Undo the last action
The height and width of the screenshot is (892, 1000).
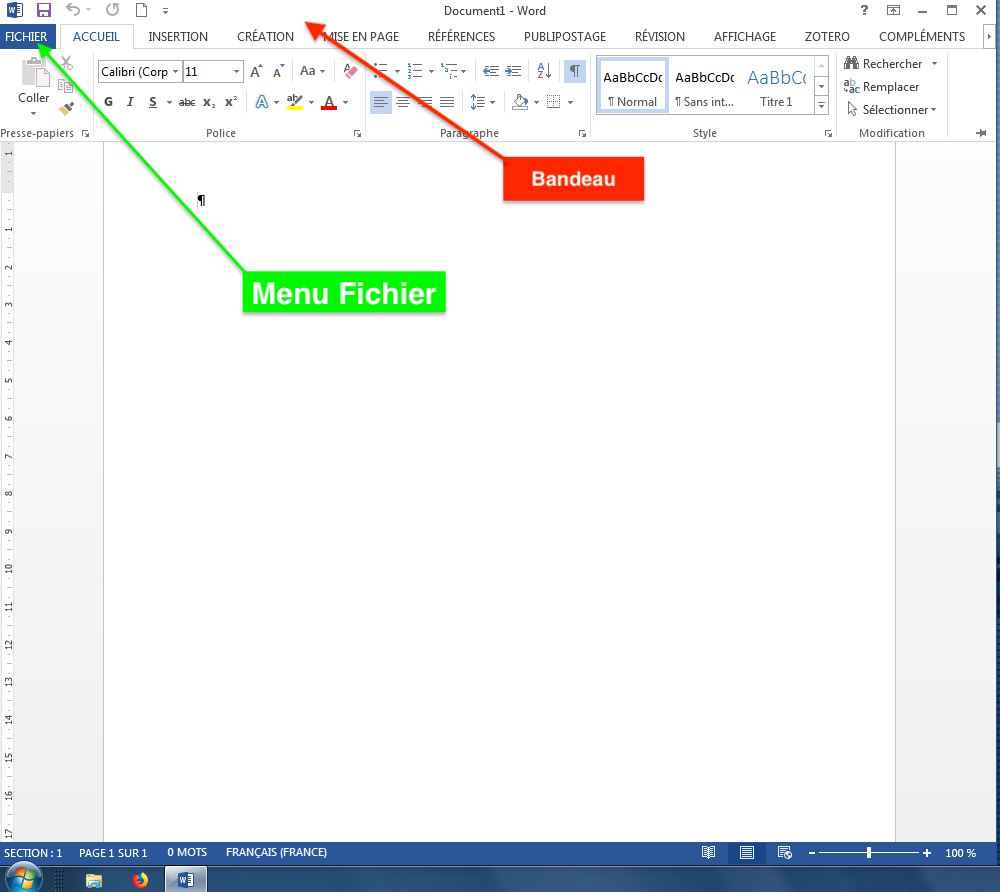[73, 10]
